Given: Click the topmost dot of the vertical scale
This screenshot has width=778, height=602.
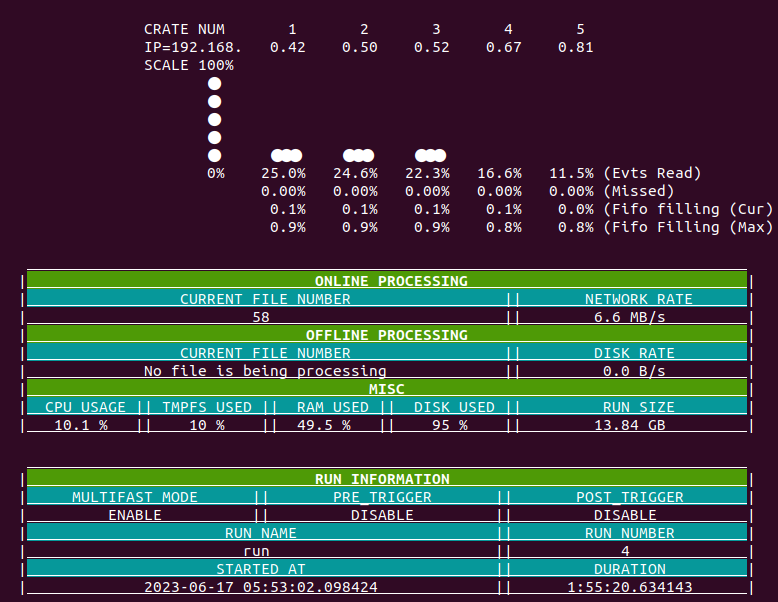Looking at the screenshot, I should [214, 83].
